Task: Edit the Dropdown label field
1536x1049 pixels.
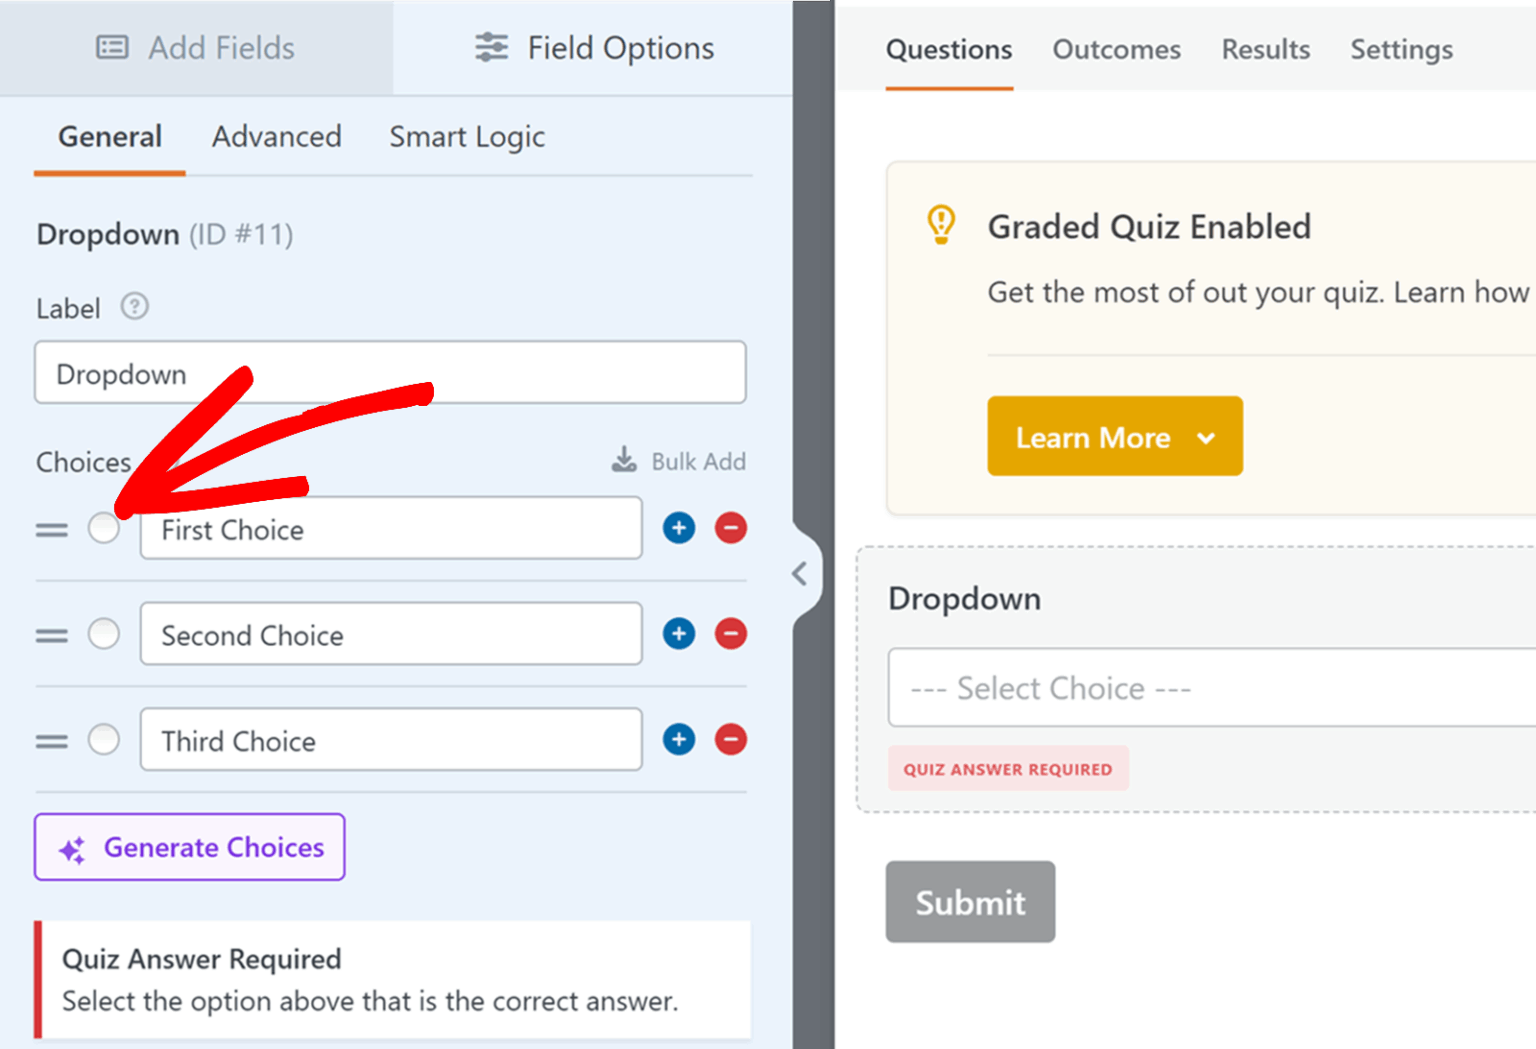Action: tap(390, 372)
